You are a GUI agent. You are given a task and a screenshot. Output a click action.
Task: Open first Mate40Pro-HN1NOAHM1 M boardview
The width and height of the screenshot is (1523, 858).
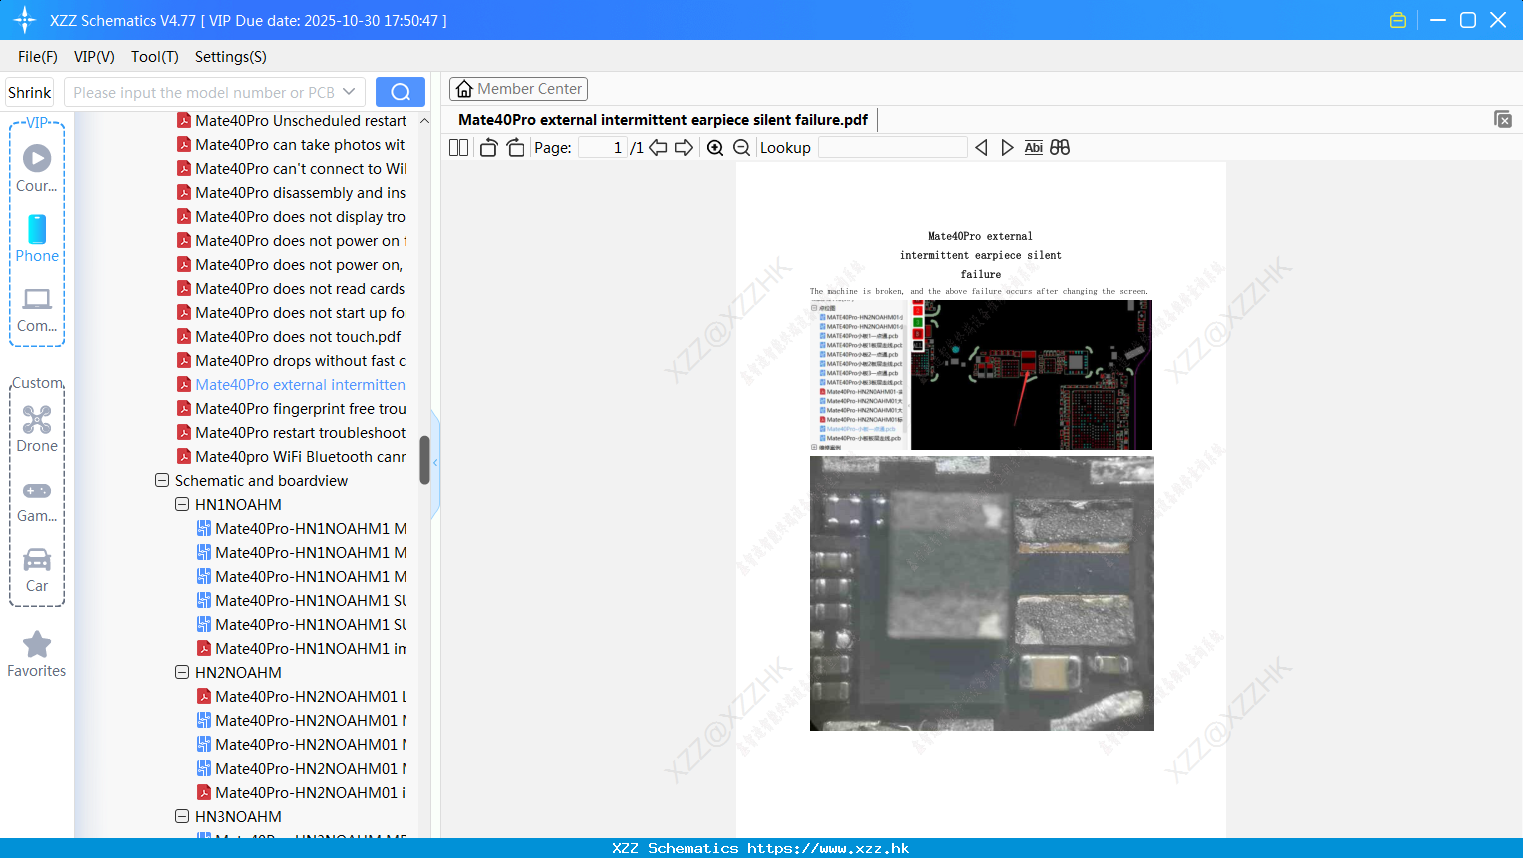click(302, 528)
